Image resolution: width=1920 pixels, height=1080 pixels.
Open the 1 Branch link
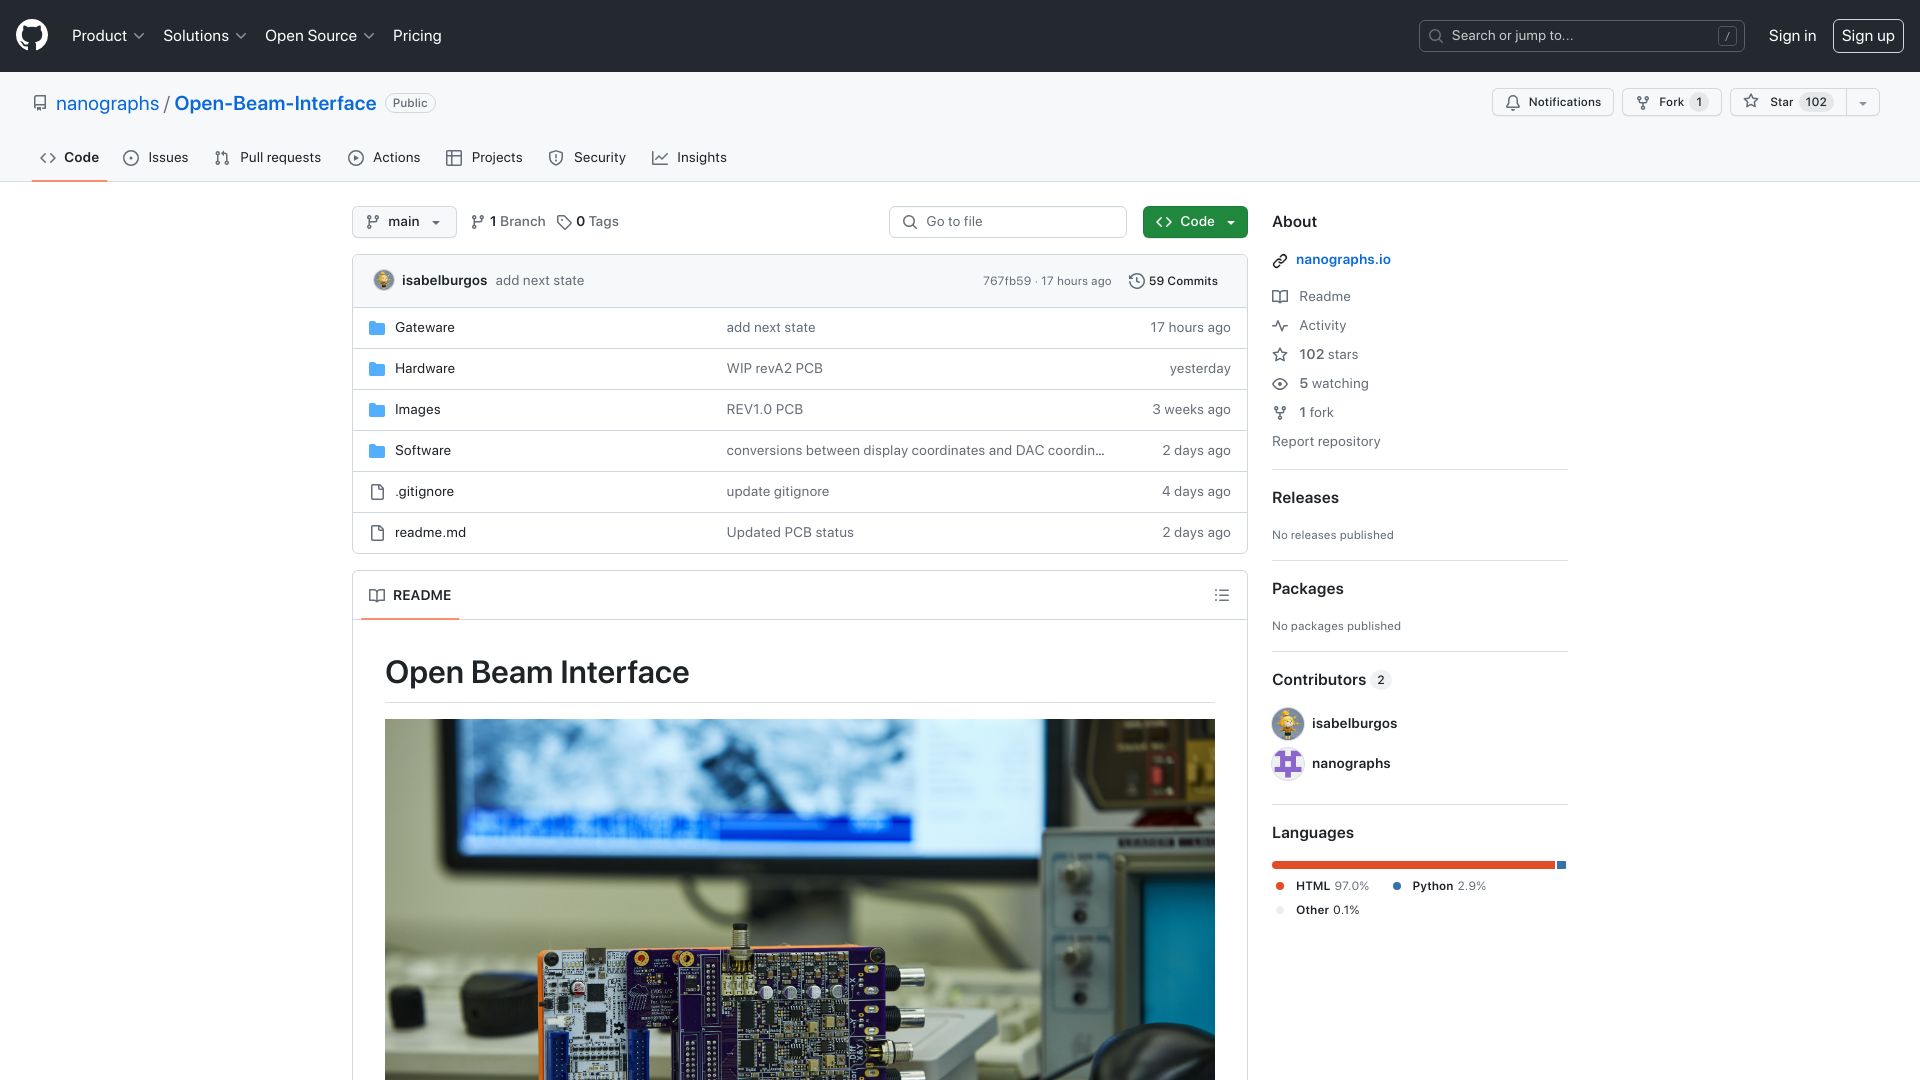point(508,222)
